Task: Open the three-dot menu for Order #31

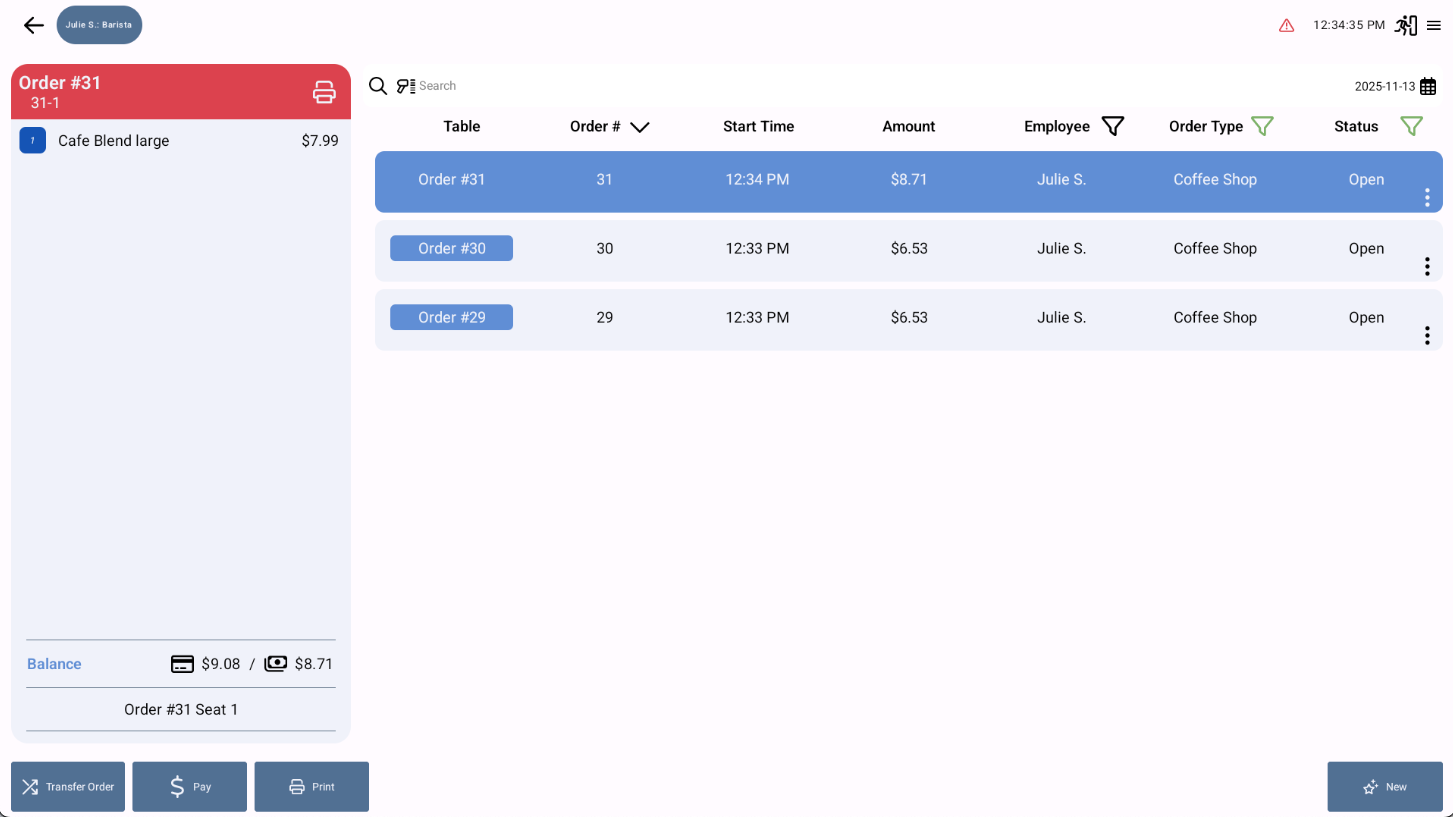Action: [1427, 198]
